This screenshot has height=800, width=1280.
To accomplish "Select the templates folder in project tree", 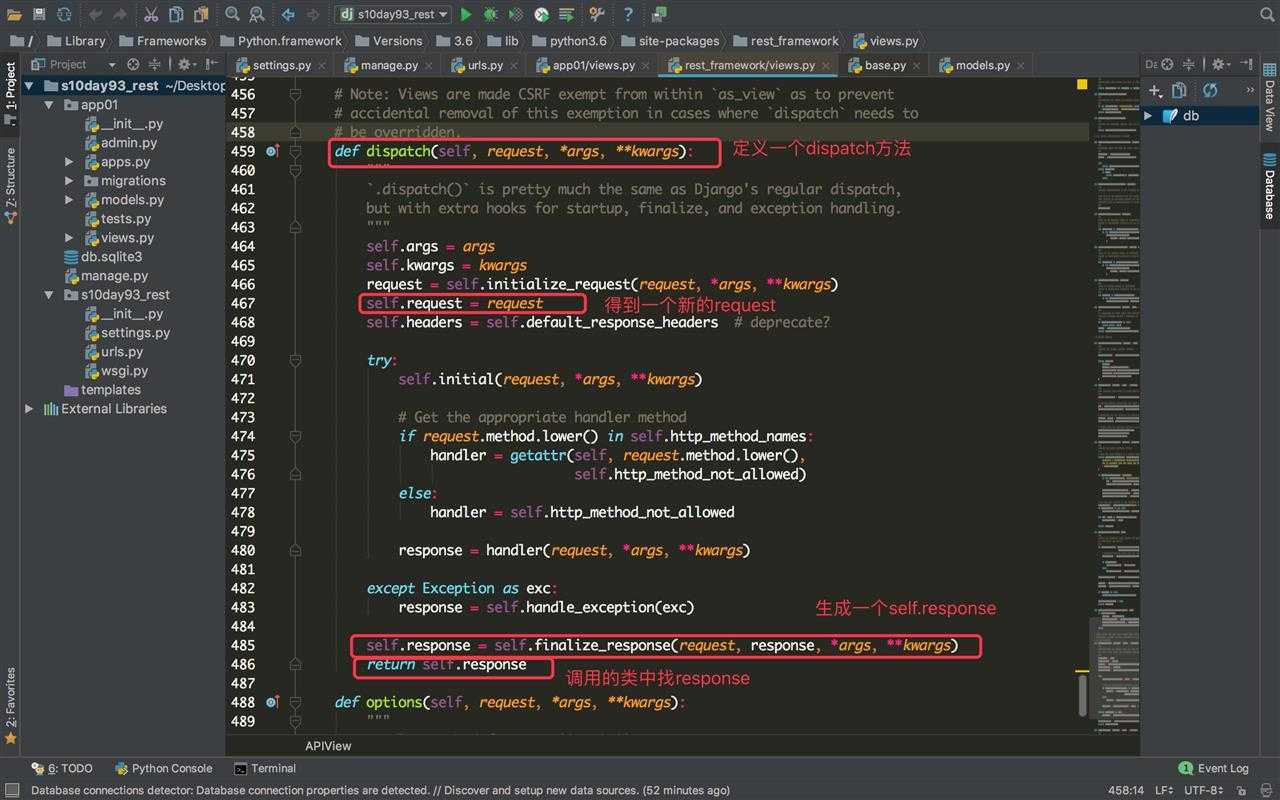I will (101, 390).
